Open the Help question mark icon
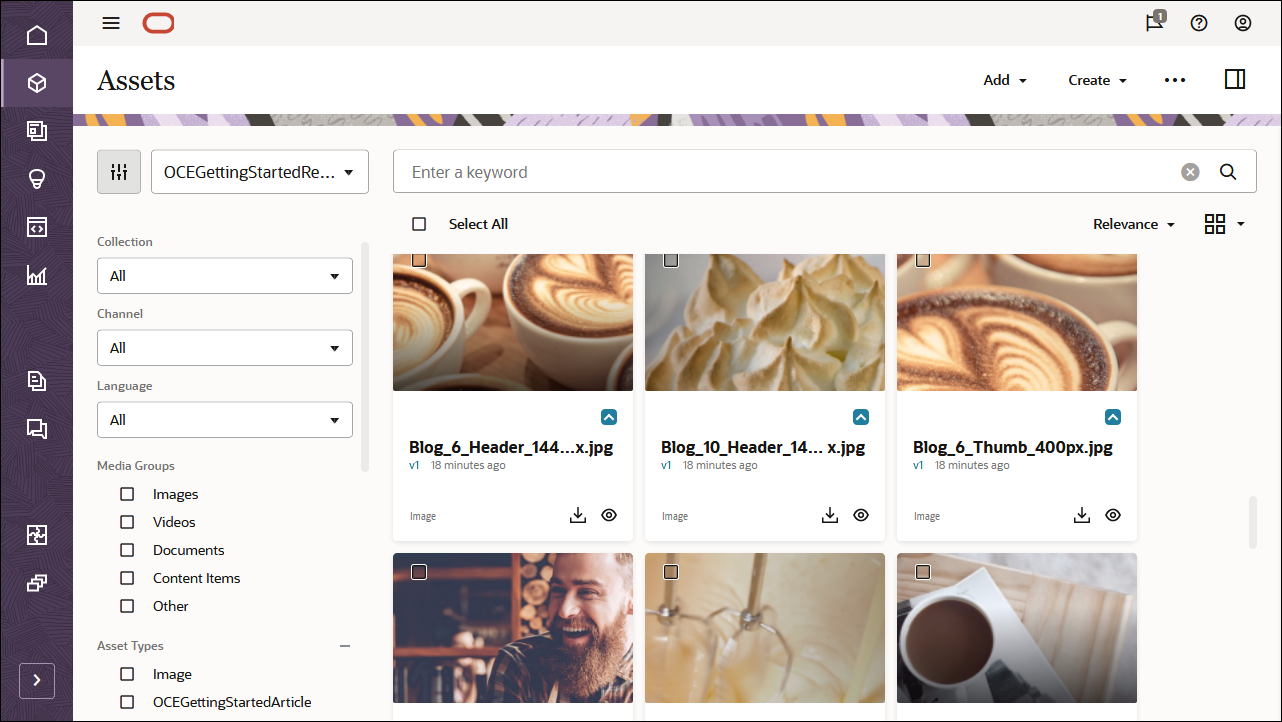 pyautogui.click(x=1199, y=22)
